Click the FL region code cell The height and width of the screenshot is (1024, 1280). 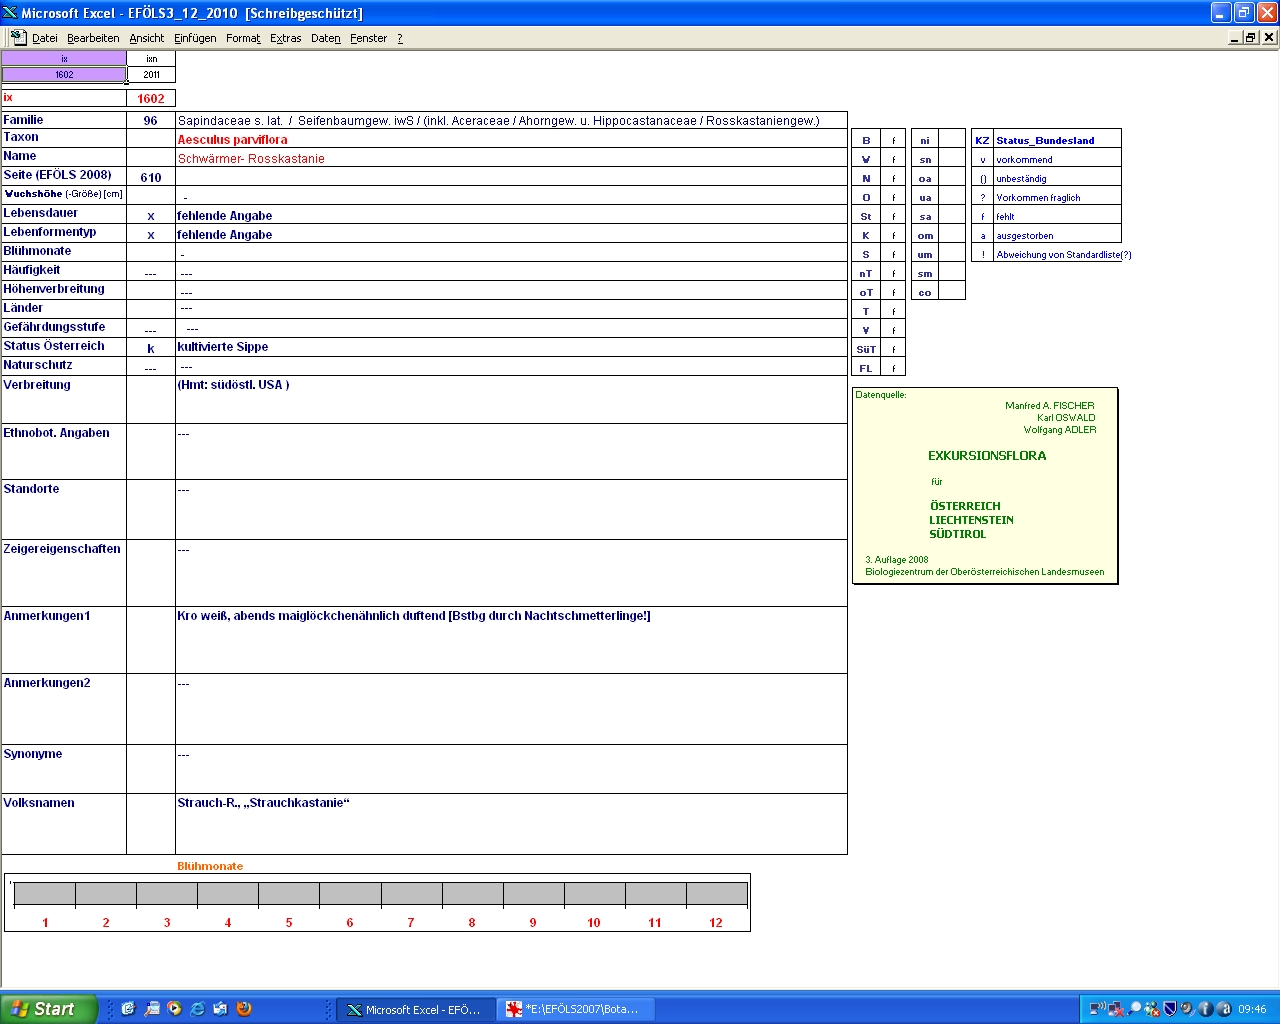pos(866,368)
